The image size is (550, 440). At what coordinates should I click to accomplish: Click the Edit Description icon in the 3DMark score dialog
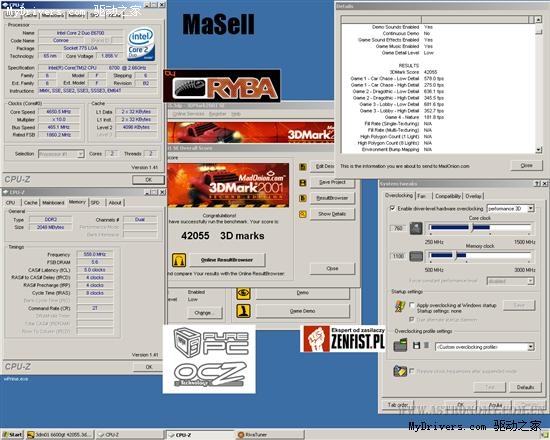303,167
